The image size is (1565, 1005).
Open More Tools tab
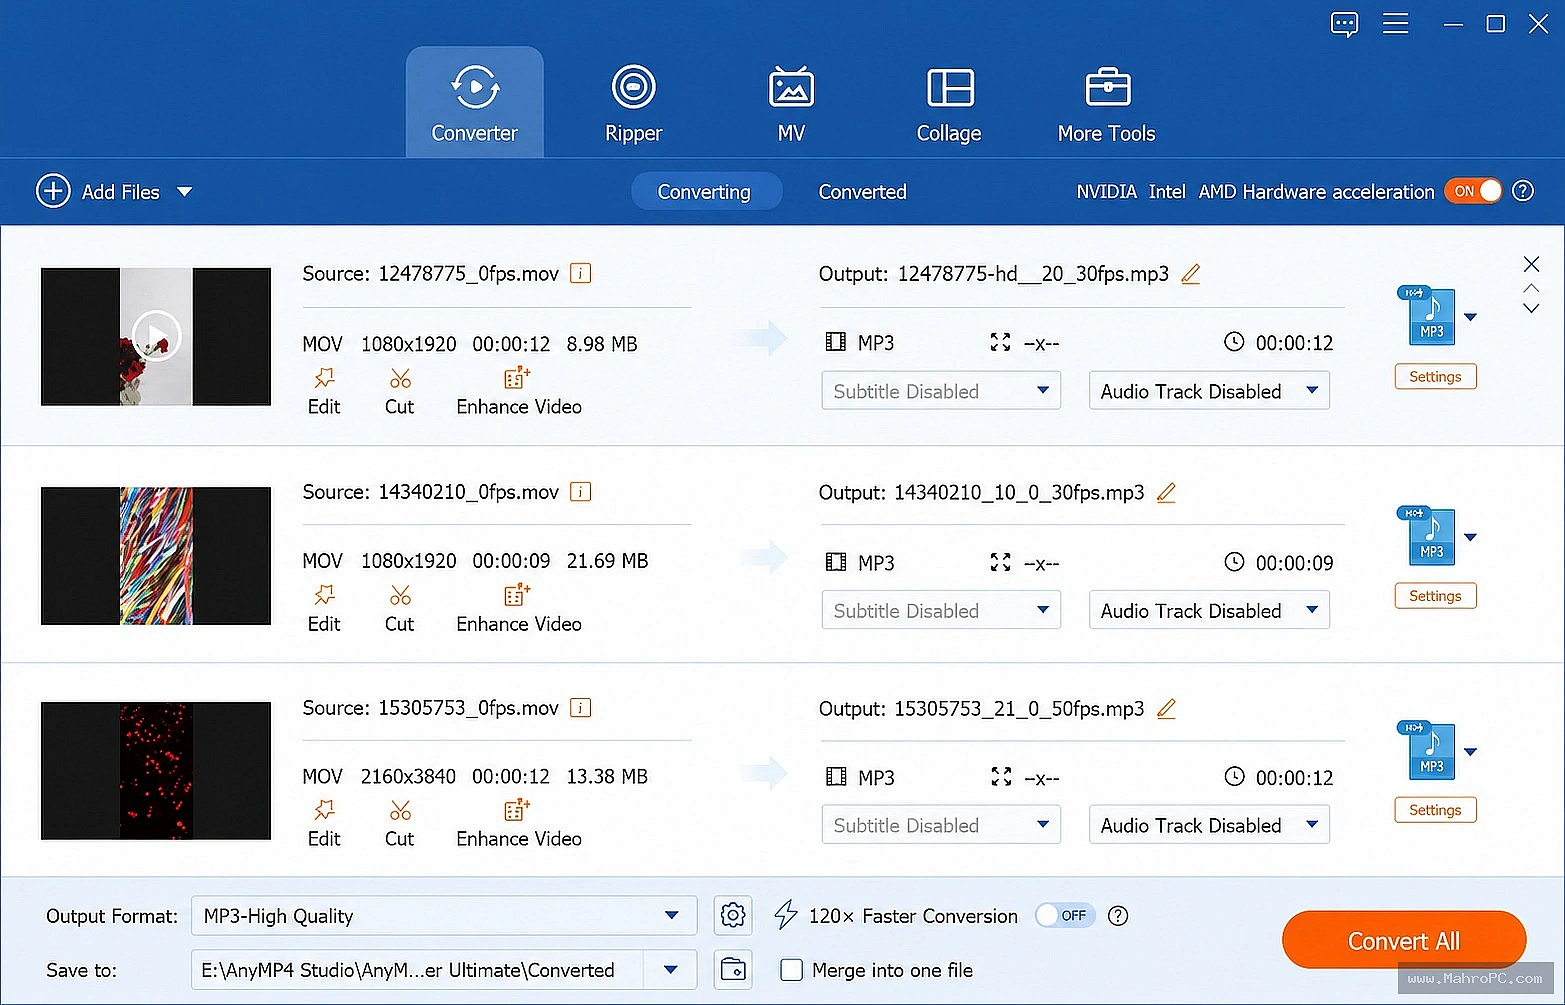click(x=1106, y=104)
